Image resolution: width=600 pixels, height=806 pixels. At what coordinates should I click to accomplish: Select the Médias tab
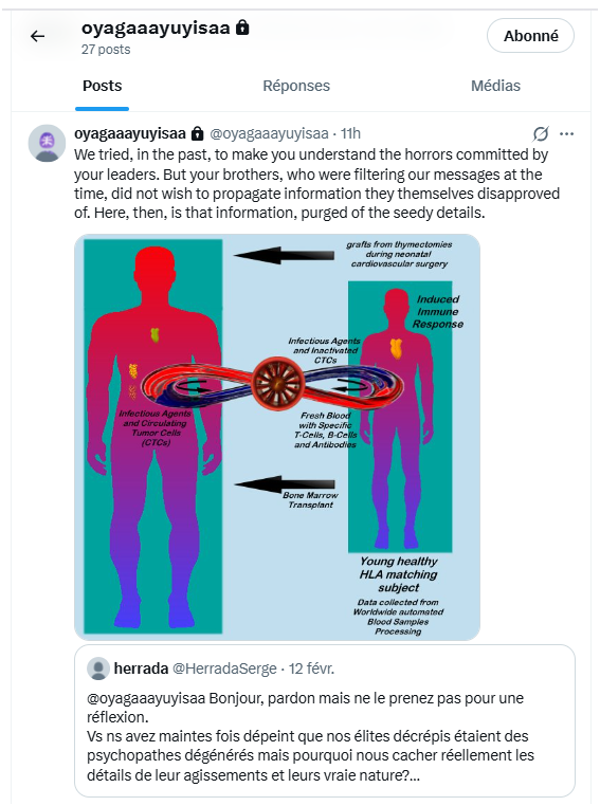[x=495, y=86]
